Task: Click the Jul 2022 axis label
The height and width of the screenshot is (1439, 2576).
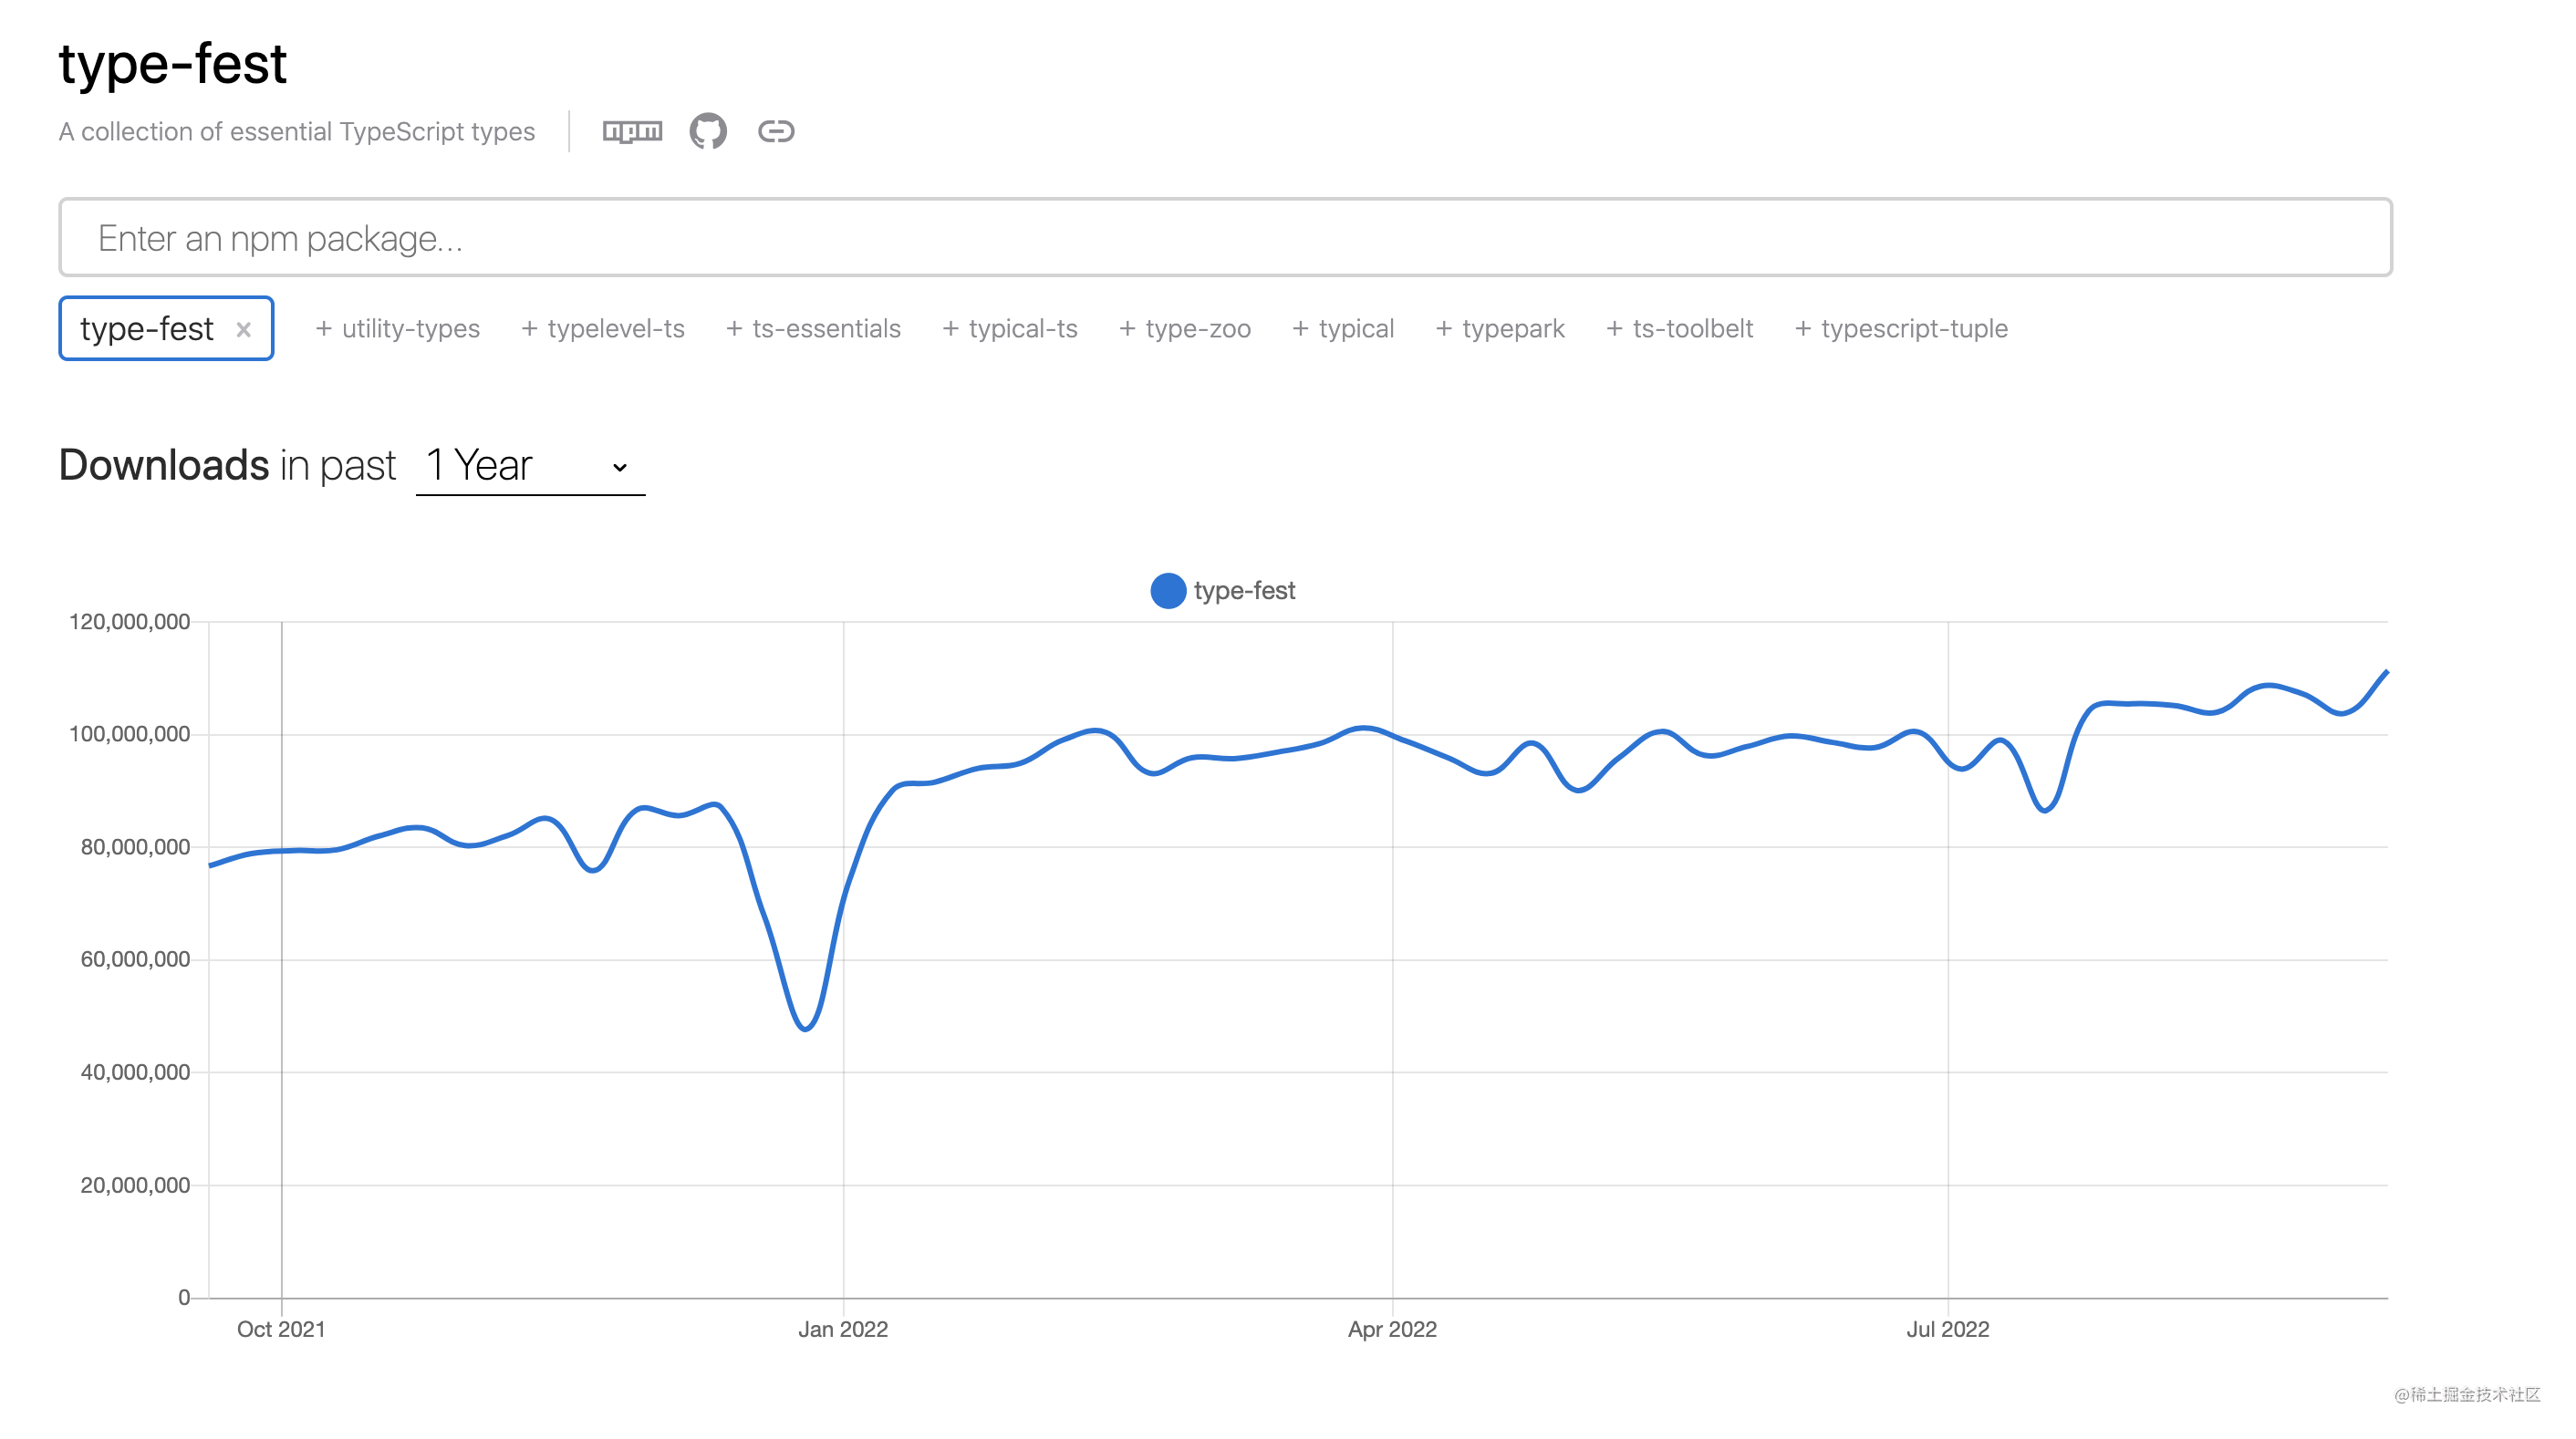Action: pos(1948,1329)
